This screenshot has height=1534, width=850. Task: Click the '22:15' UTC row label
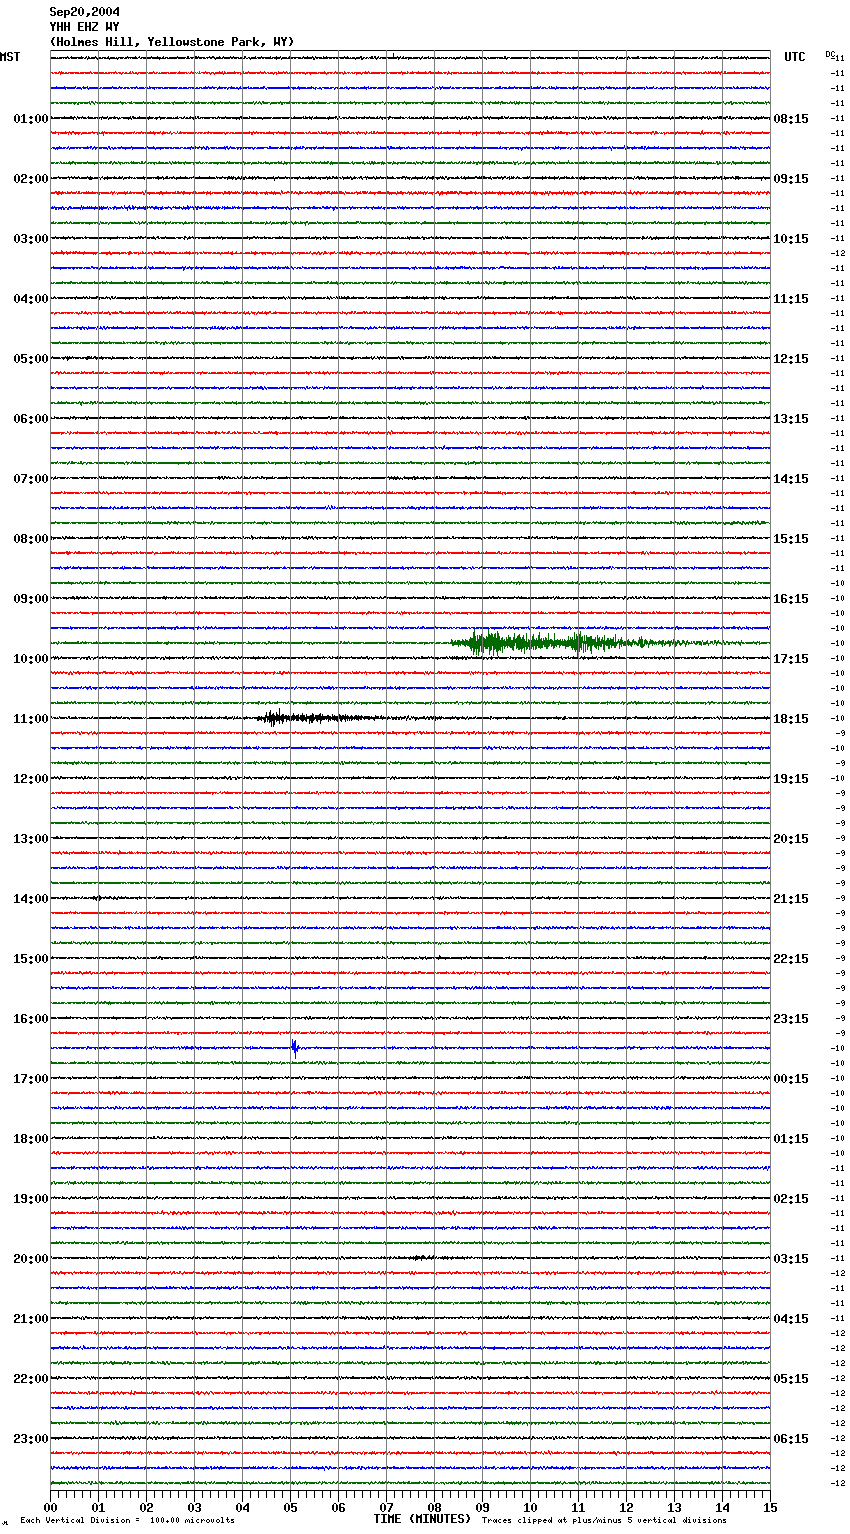tap(791, 959)
